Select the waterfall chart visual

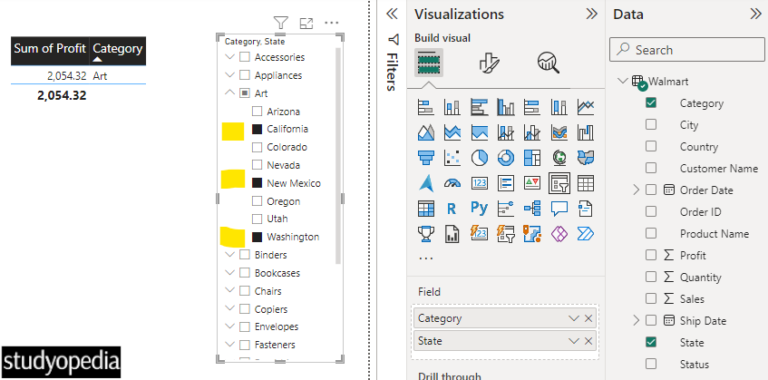pos(585,132)
